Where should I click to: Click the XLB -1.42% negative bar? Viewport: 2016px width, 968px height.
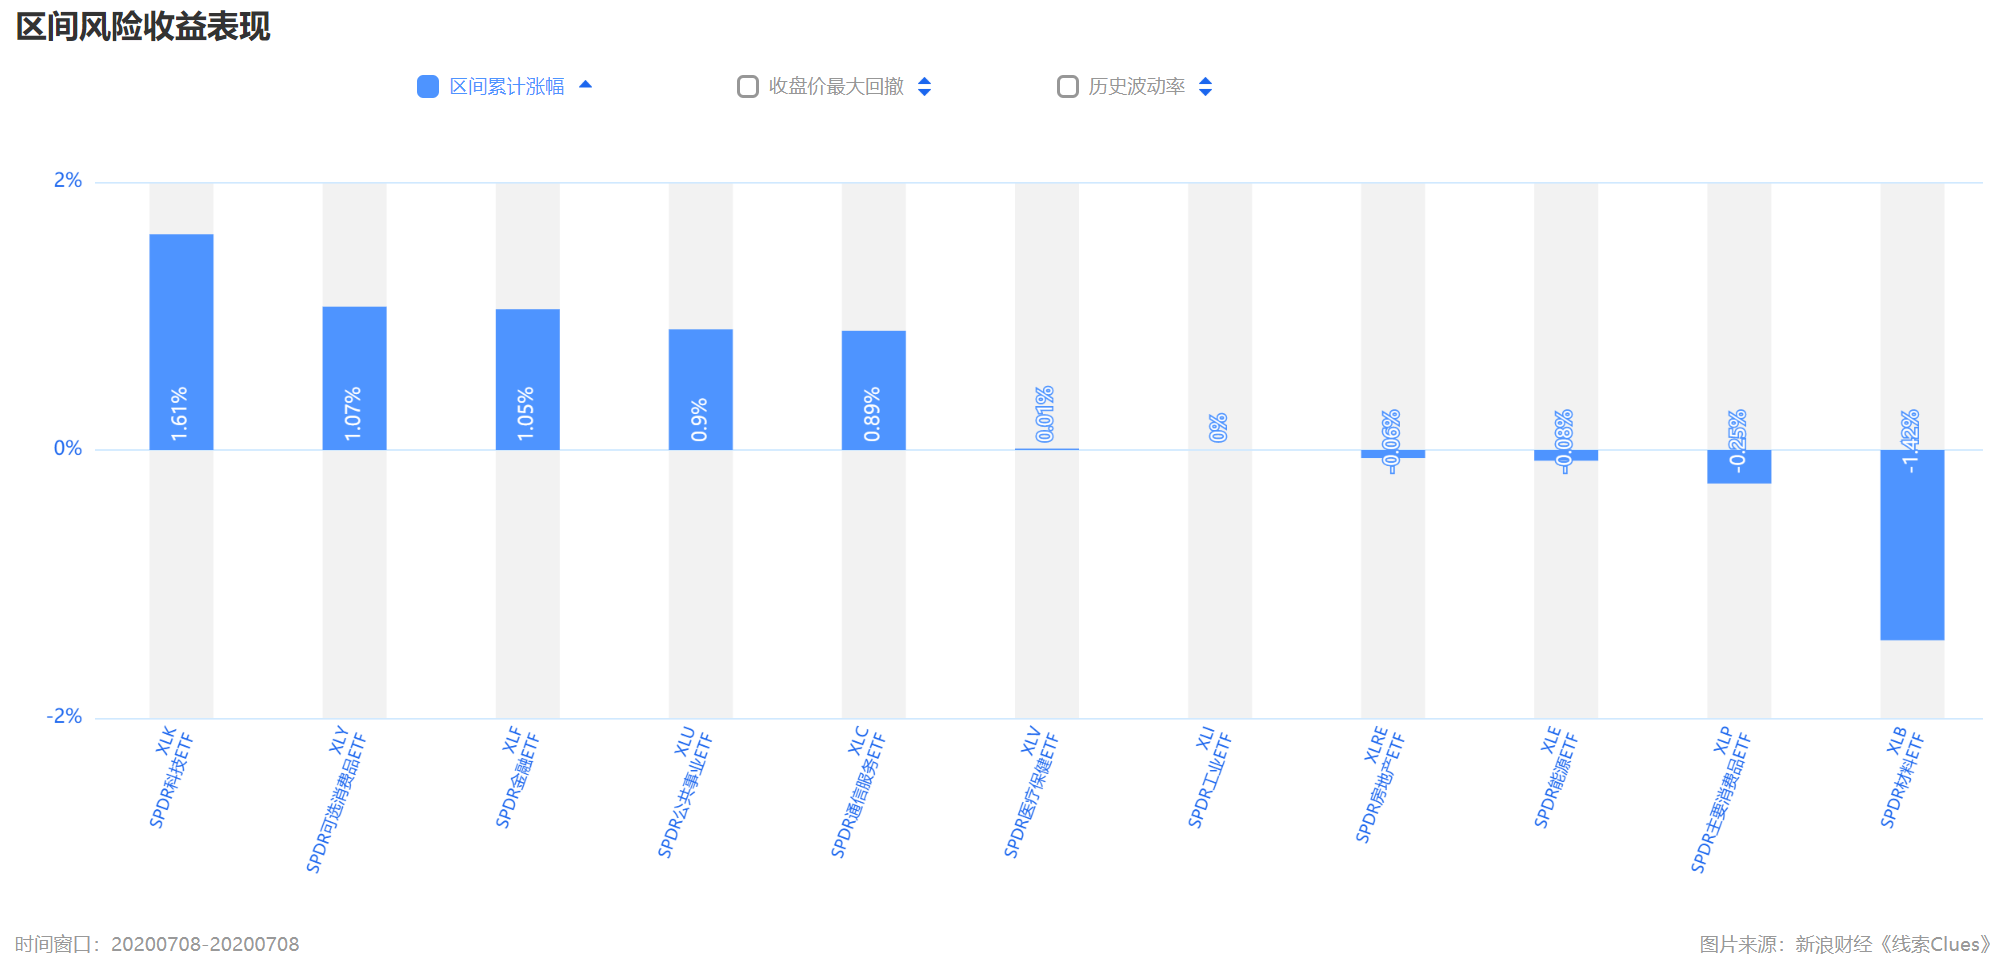tap(1912, 545)
